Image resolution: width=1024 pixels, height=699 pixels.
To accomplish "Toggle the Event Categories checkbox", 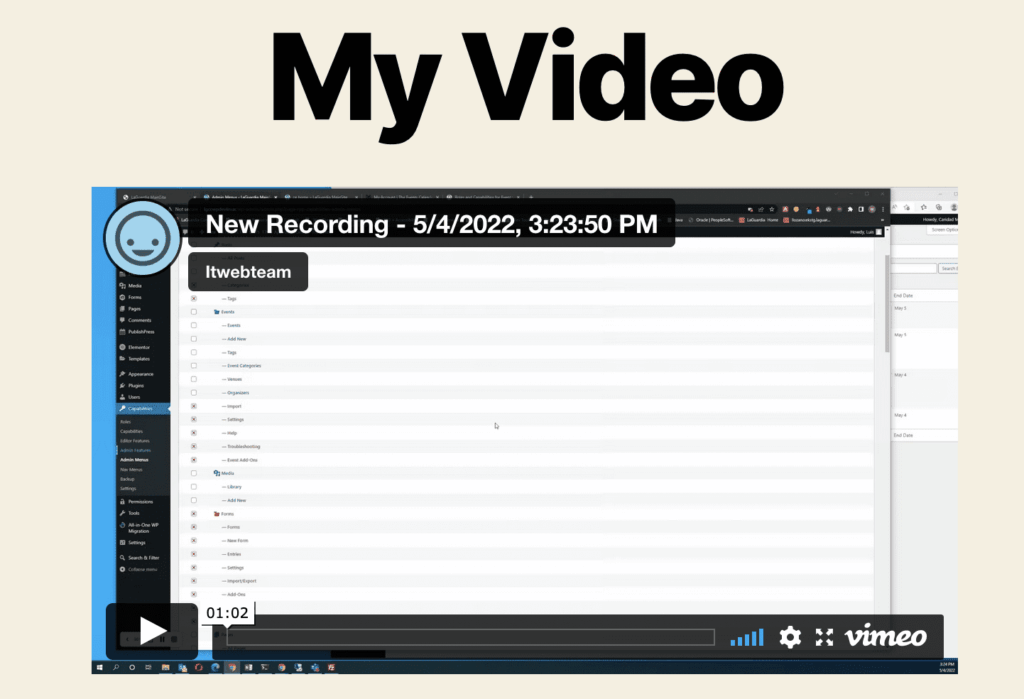I will pyautogui.click(x=193, y=366).
